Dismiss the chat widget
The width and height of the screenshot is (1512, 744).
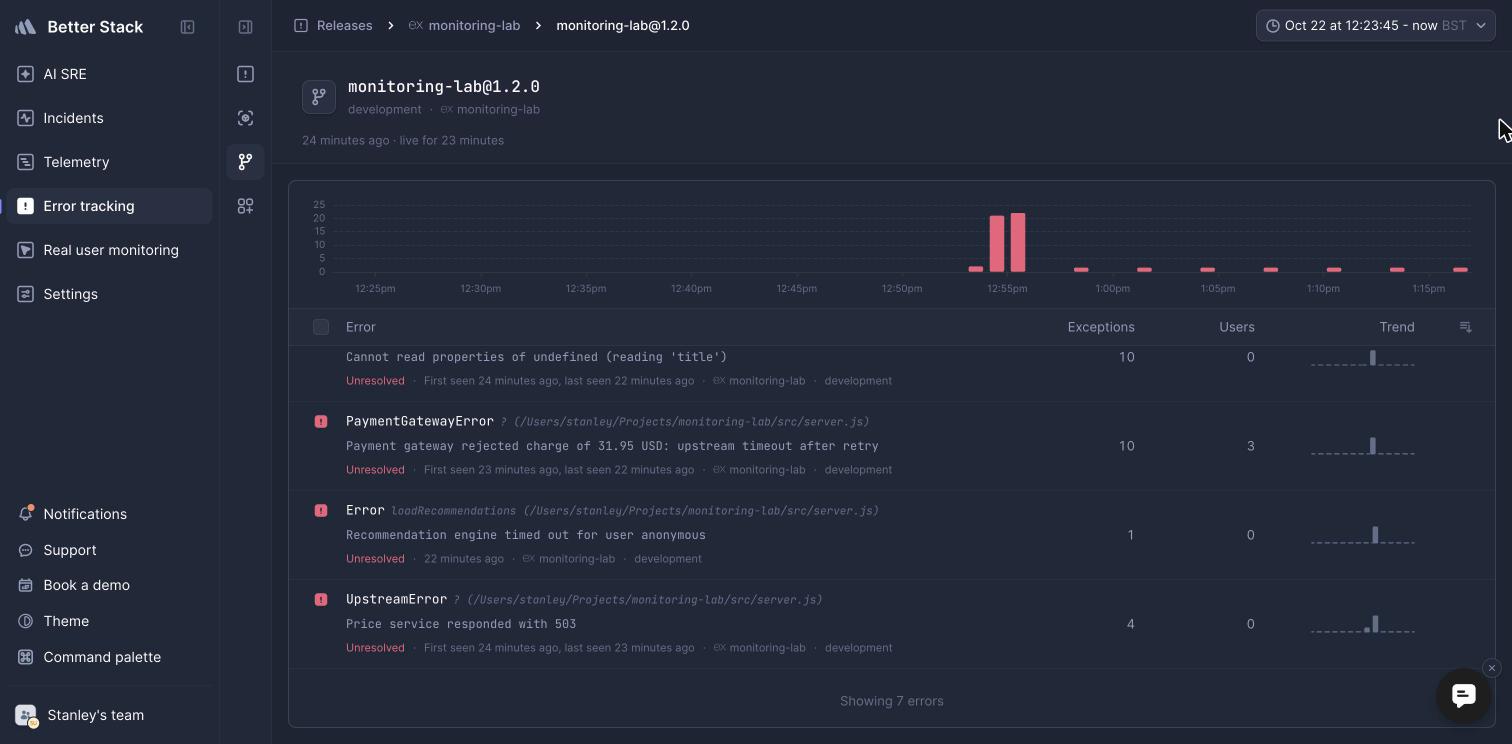[1491, 668]
